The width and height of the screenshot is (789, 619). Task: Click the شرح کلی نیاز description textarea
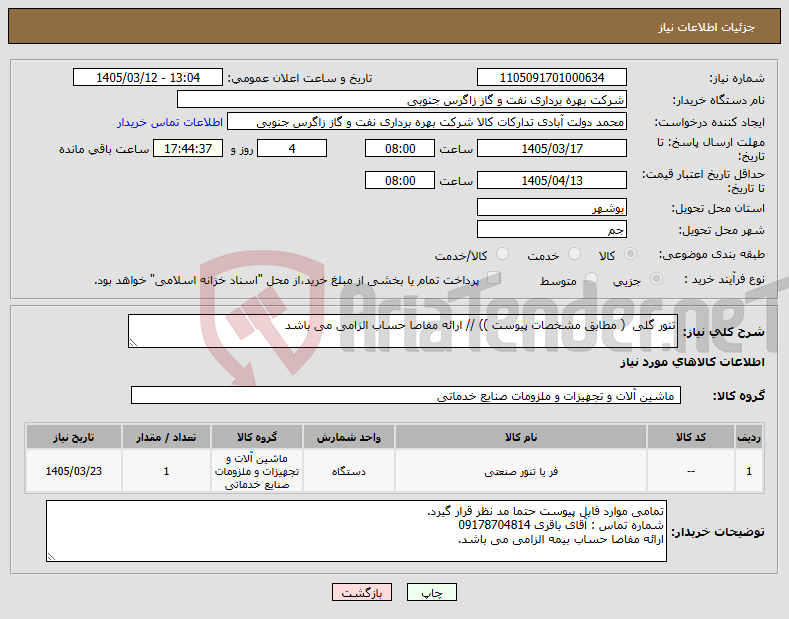(x=403, y=331)
